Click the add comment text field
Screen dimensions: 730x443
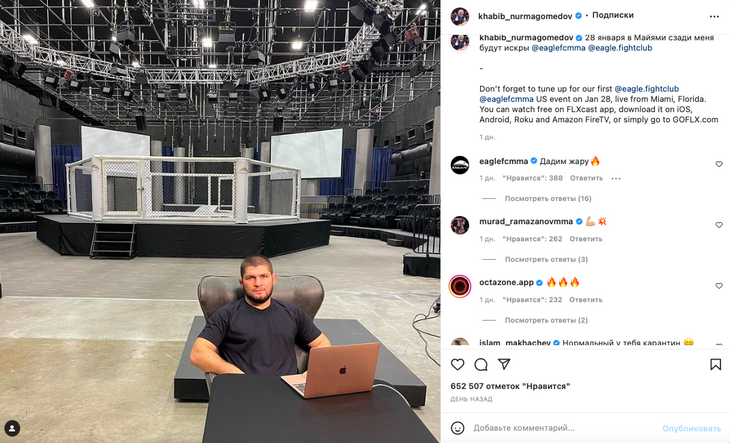coord(563,428)
